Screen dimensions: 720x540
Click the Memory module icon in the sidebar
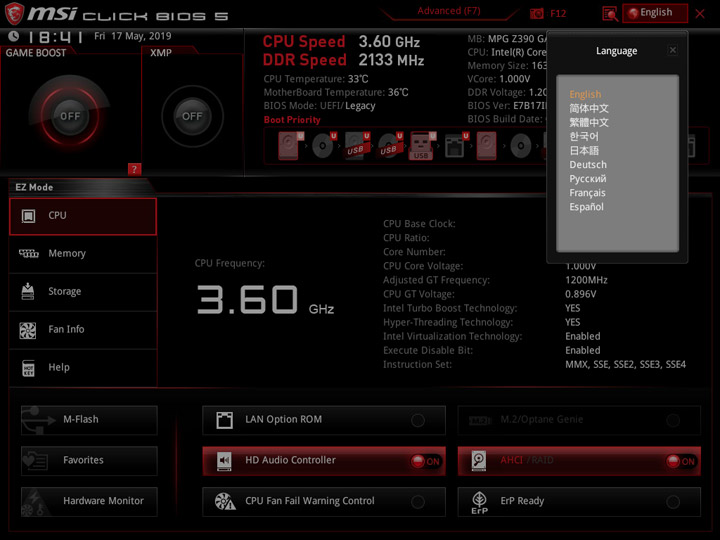point(28,253)
